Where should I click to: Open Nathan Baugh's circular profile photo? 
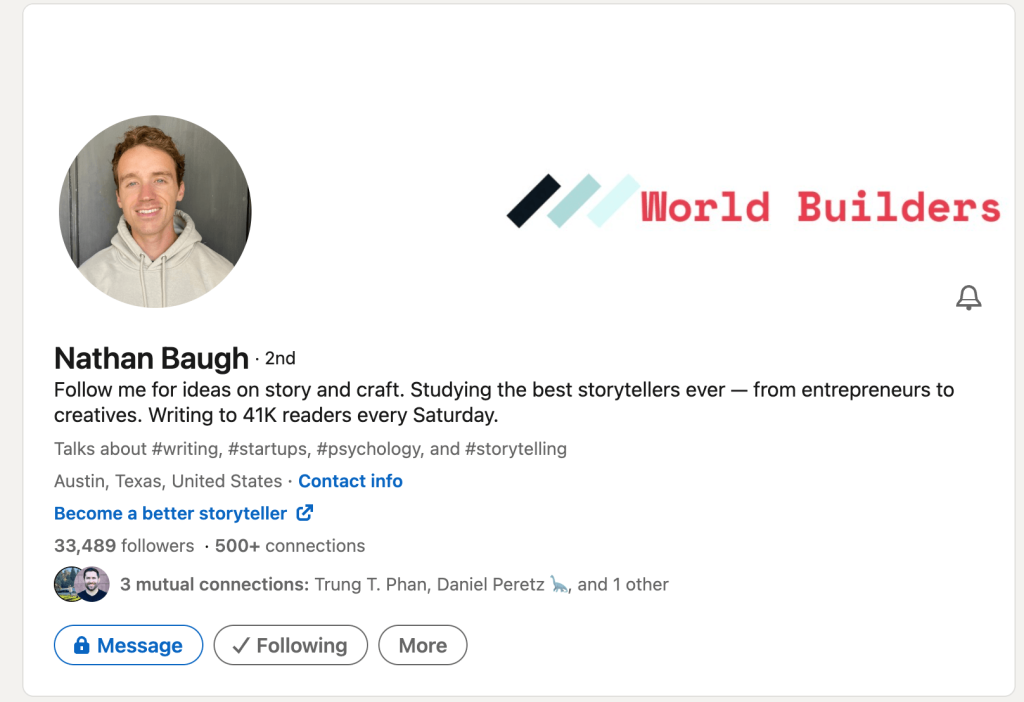[155, 211]
